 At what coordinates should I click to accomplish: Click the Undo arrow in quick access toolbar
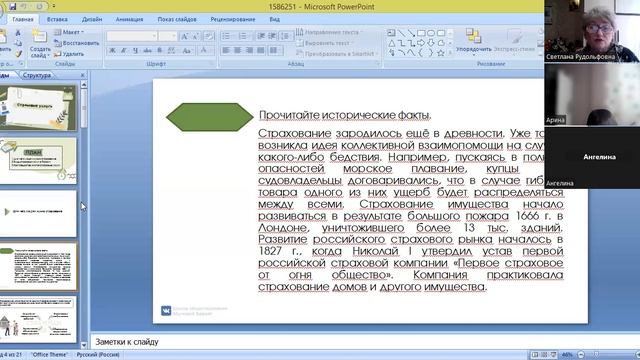tap(24, 7)
